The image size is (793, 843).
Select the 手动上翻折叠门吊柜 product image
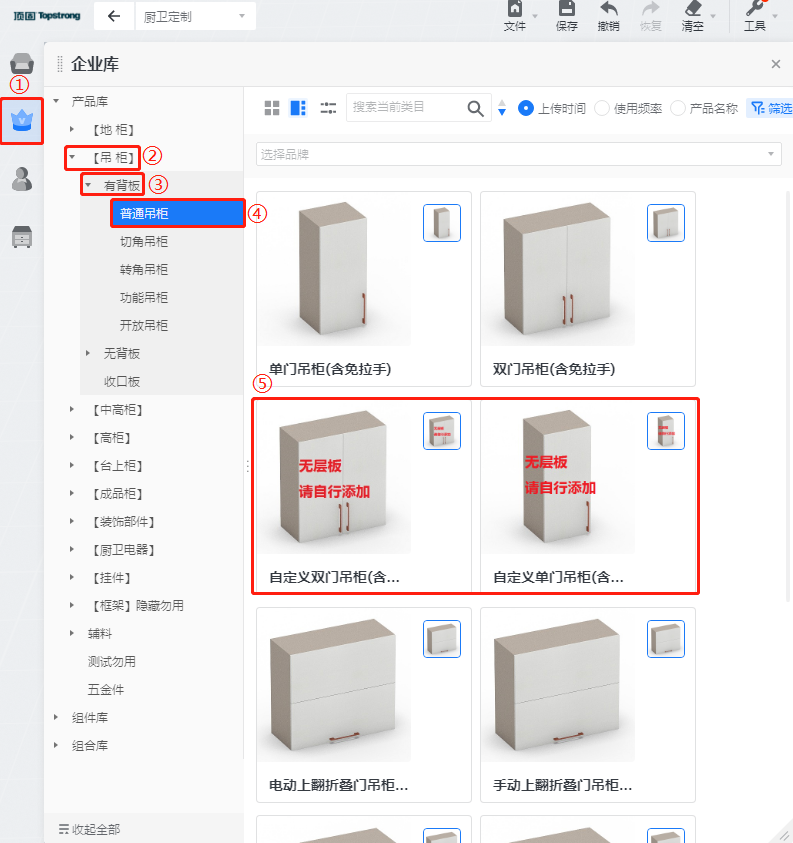558,685
